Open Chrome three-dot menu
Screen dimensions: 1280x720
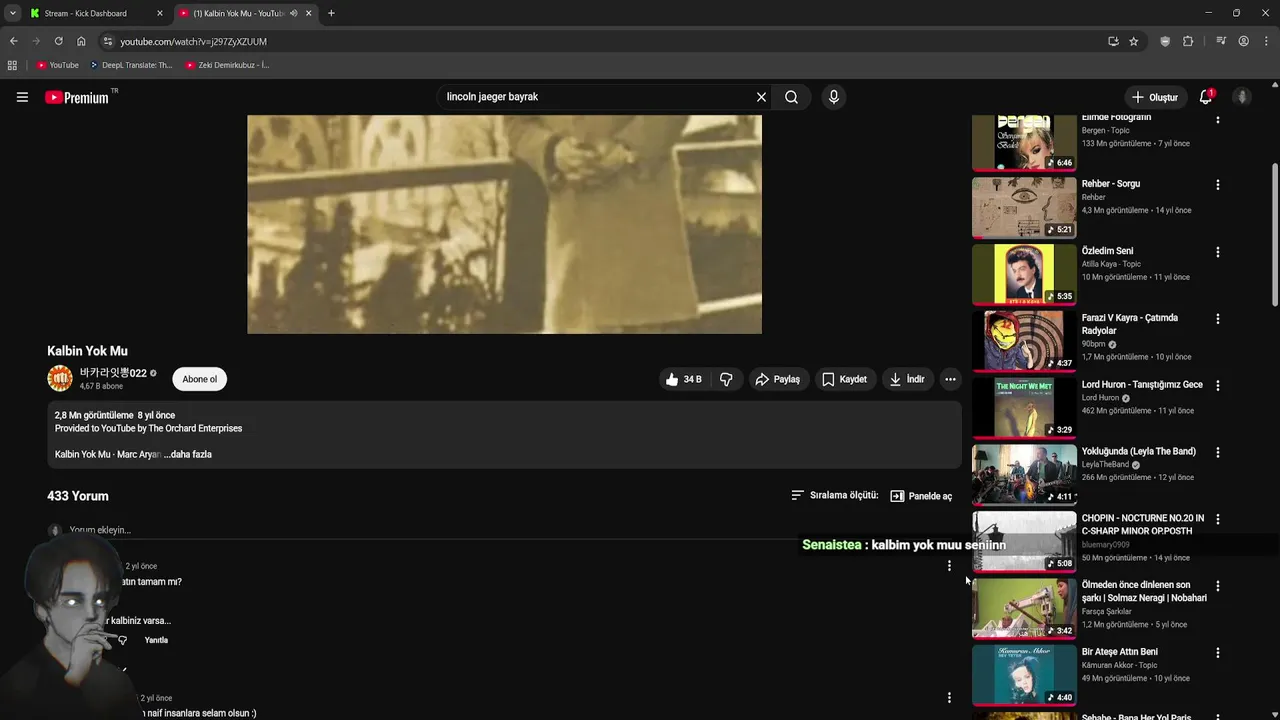click(1267, 41)
